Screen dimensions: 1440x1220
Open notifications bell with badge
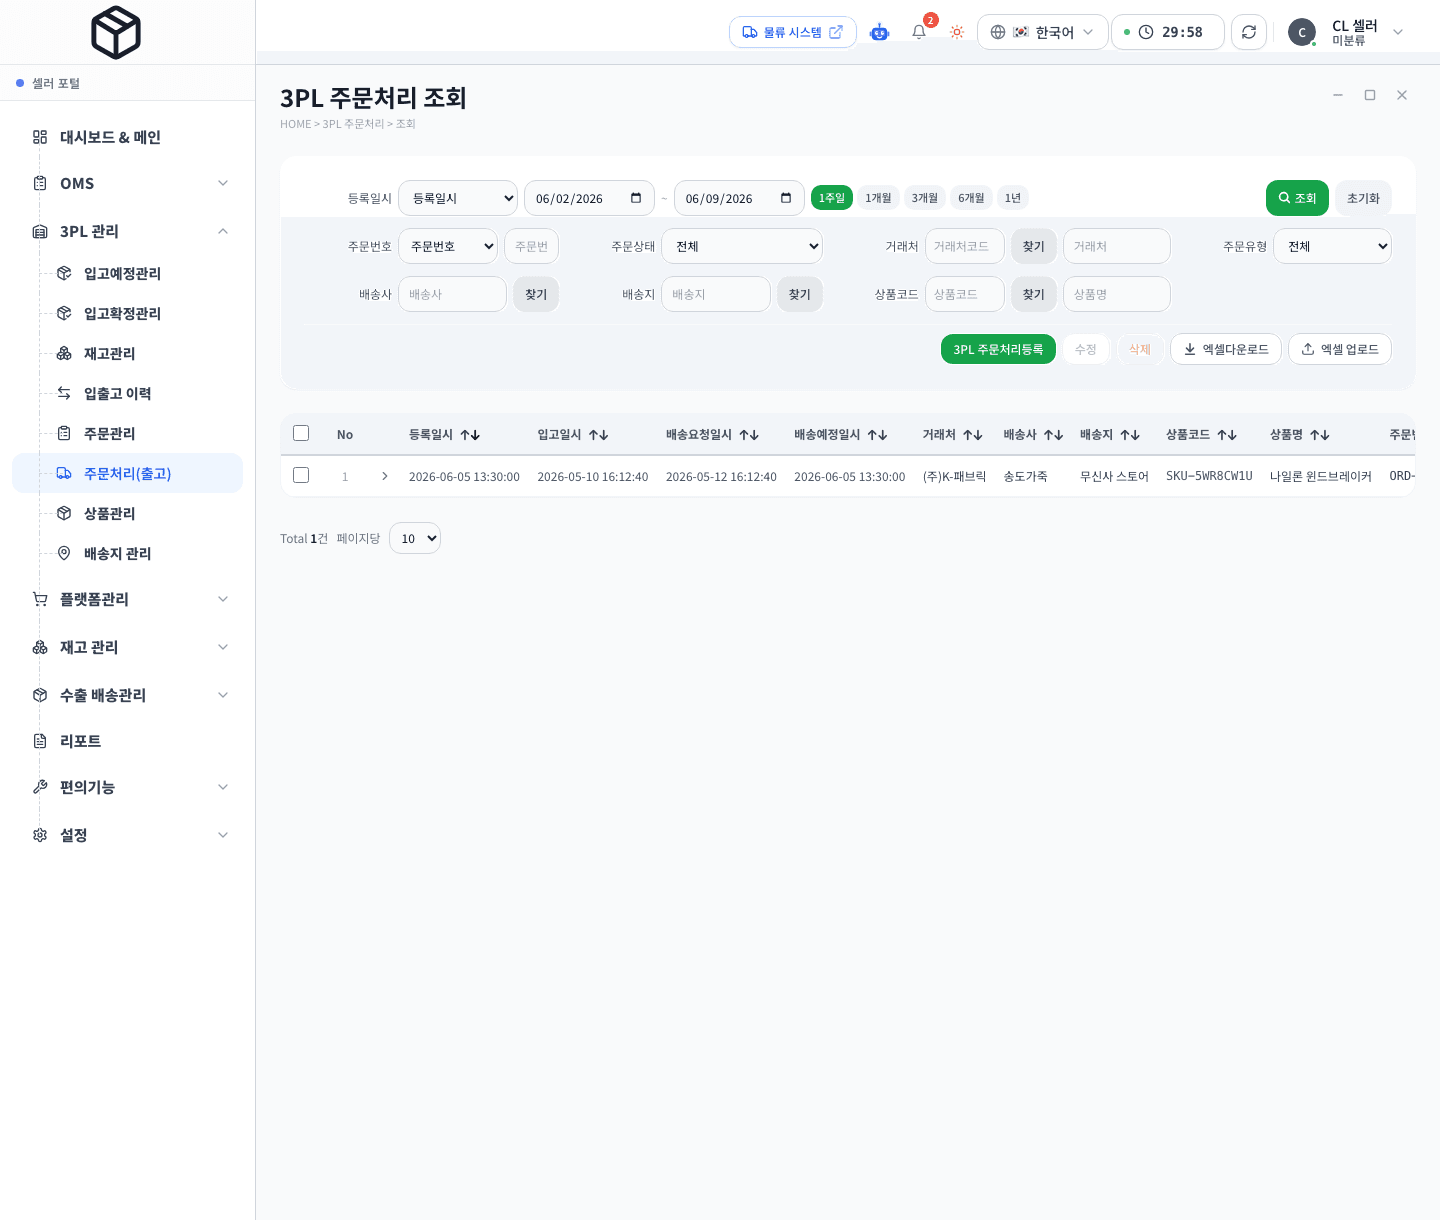coord(919,32)
